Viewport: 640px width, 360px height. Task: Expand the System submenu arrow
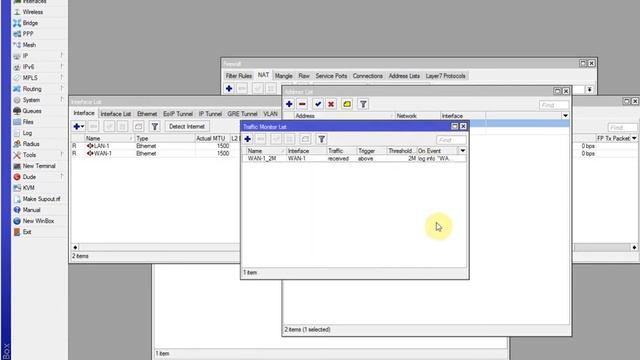coord(62,100)
